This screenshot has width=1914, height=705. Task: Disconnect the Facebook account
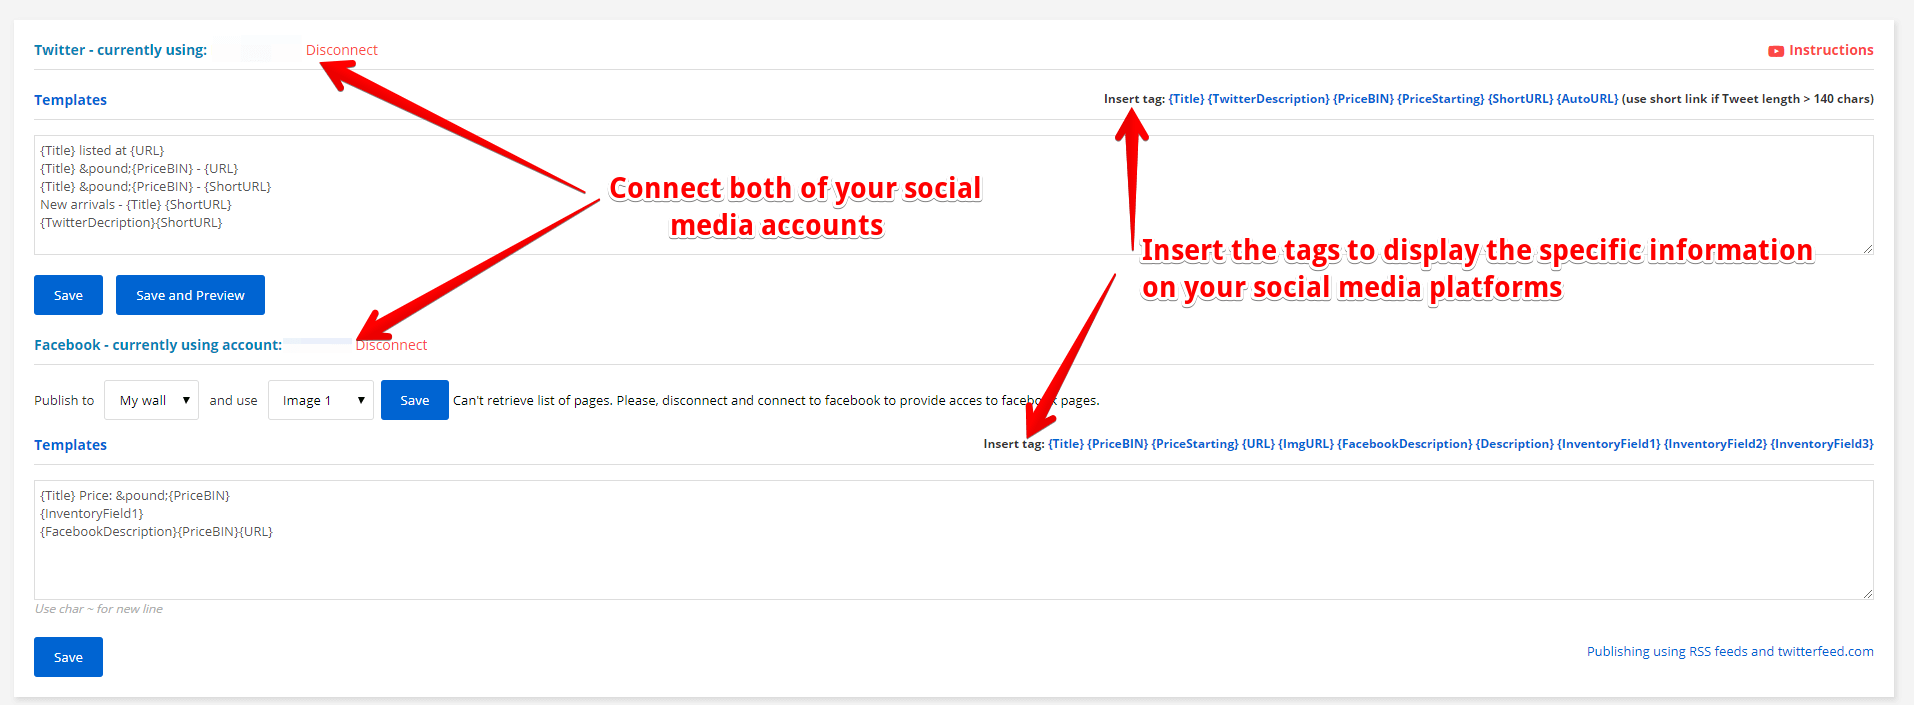pos(391,345)
